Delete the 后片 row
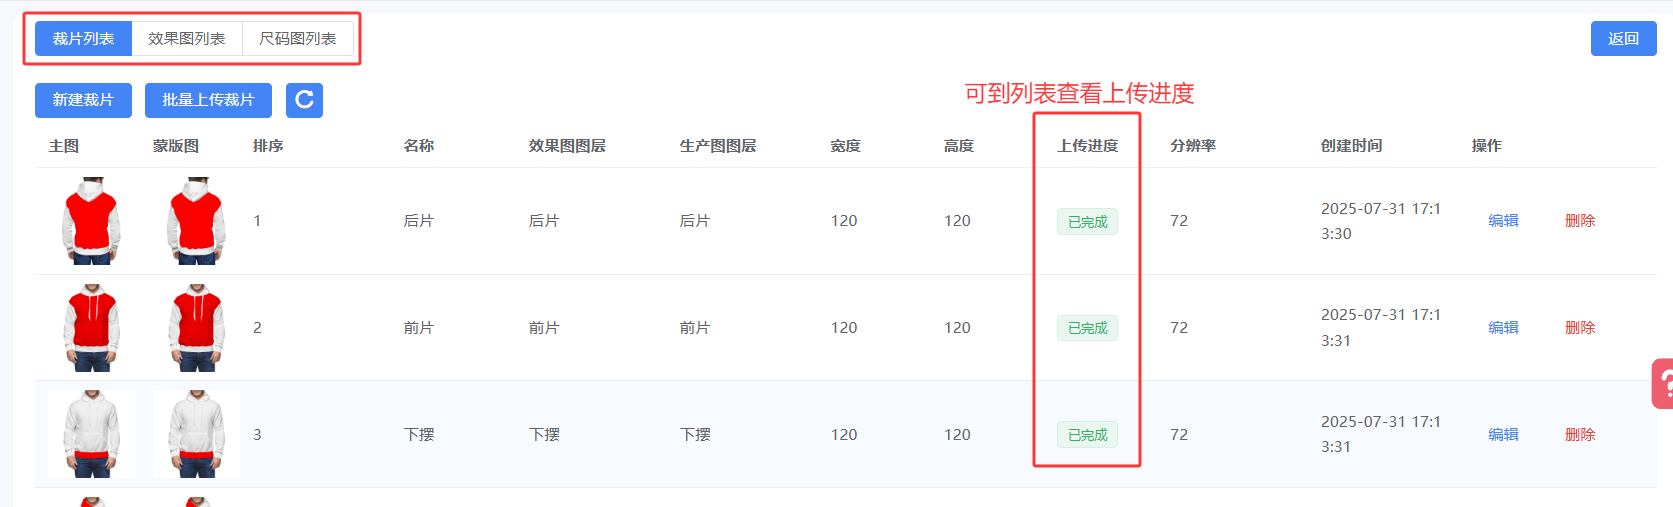 [x=1580, y=221]
